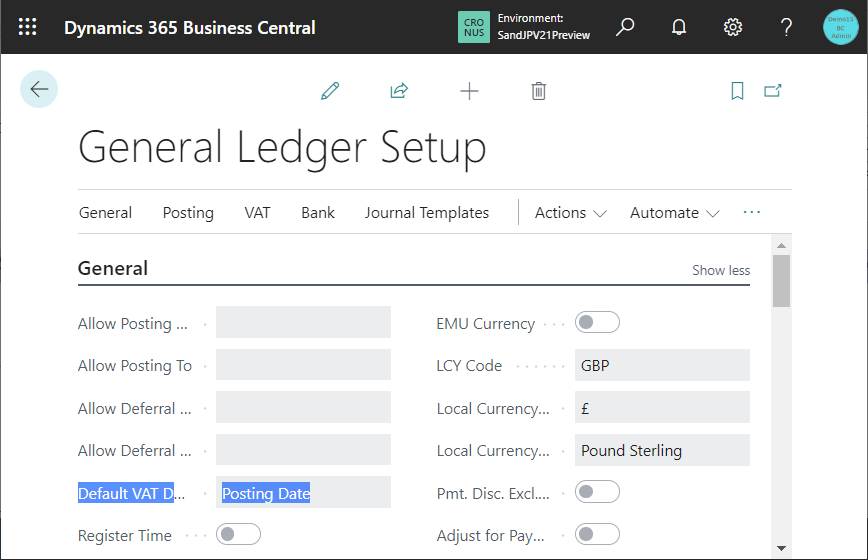The height and width of the screenshot is (560, 868).
Task: Click the EMU Currency label
Action: coord(485,324)
